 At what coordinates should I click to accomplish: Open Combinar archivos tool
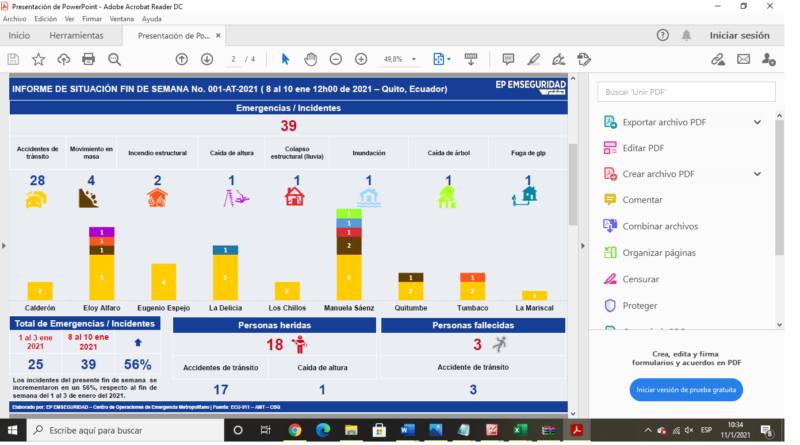pyautogui.click(x=659, y=226)
